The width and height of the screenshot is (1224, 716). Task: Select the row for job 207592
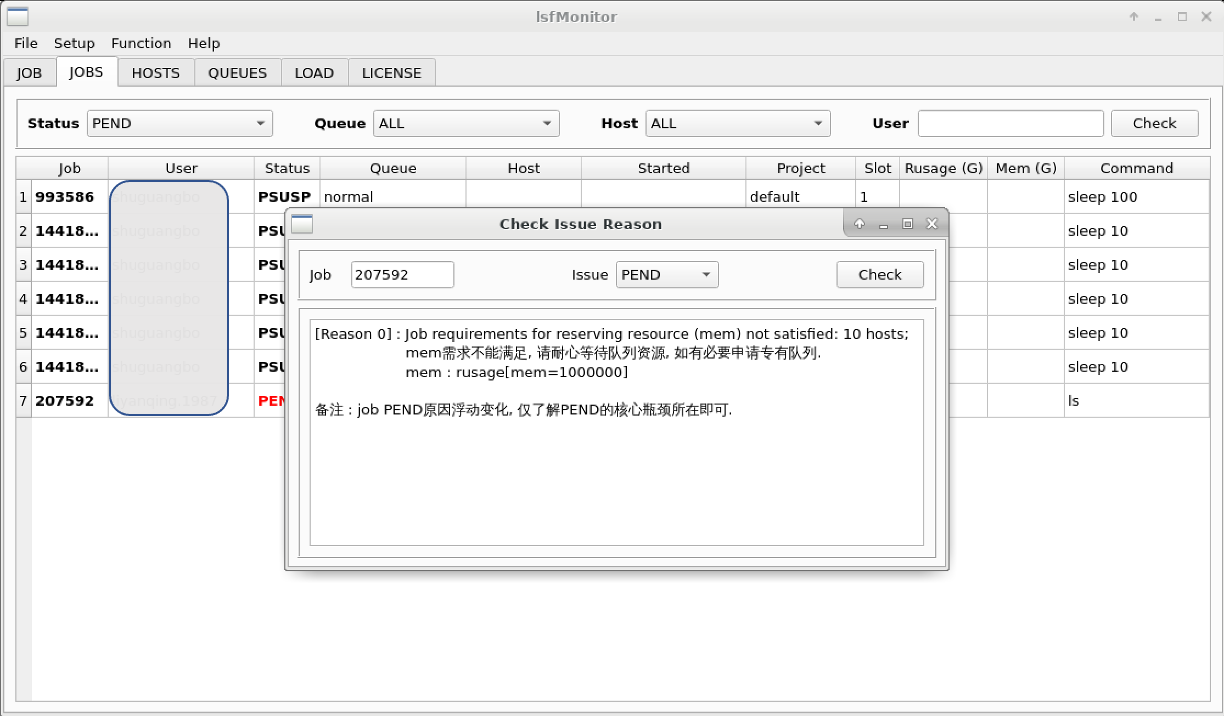coord(69,400)
